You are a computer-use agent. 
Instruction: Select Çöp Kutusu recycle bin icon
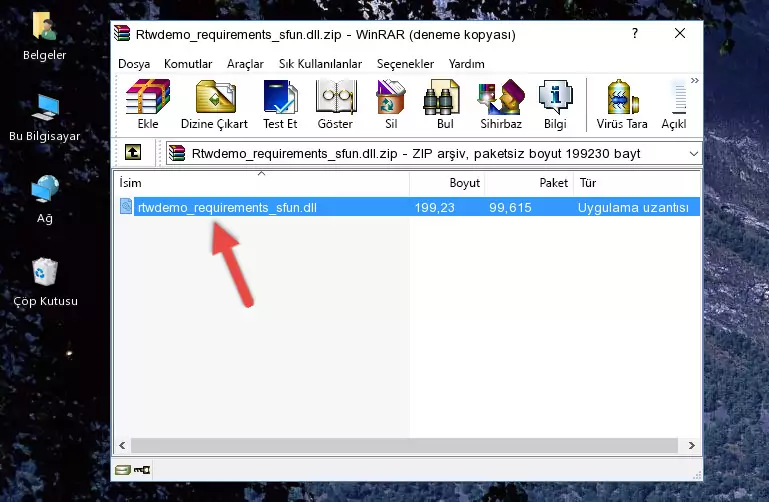[45, 282]
